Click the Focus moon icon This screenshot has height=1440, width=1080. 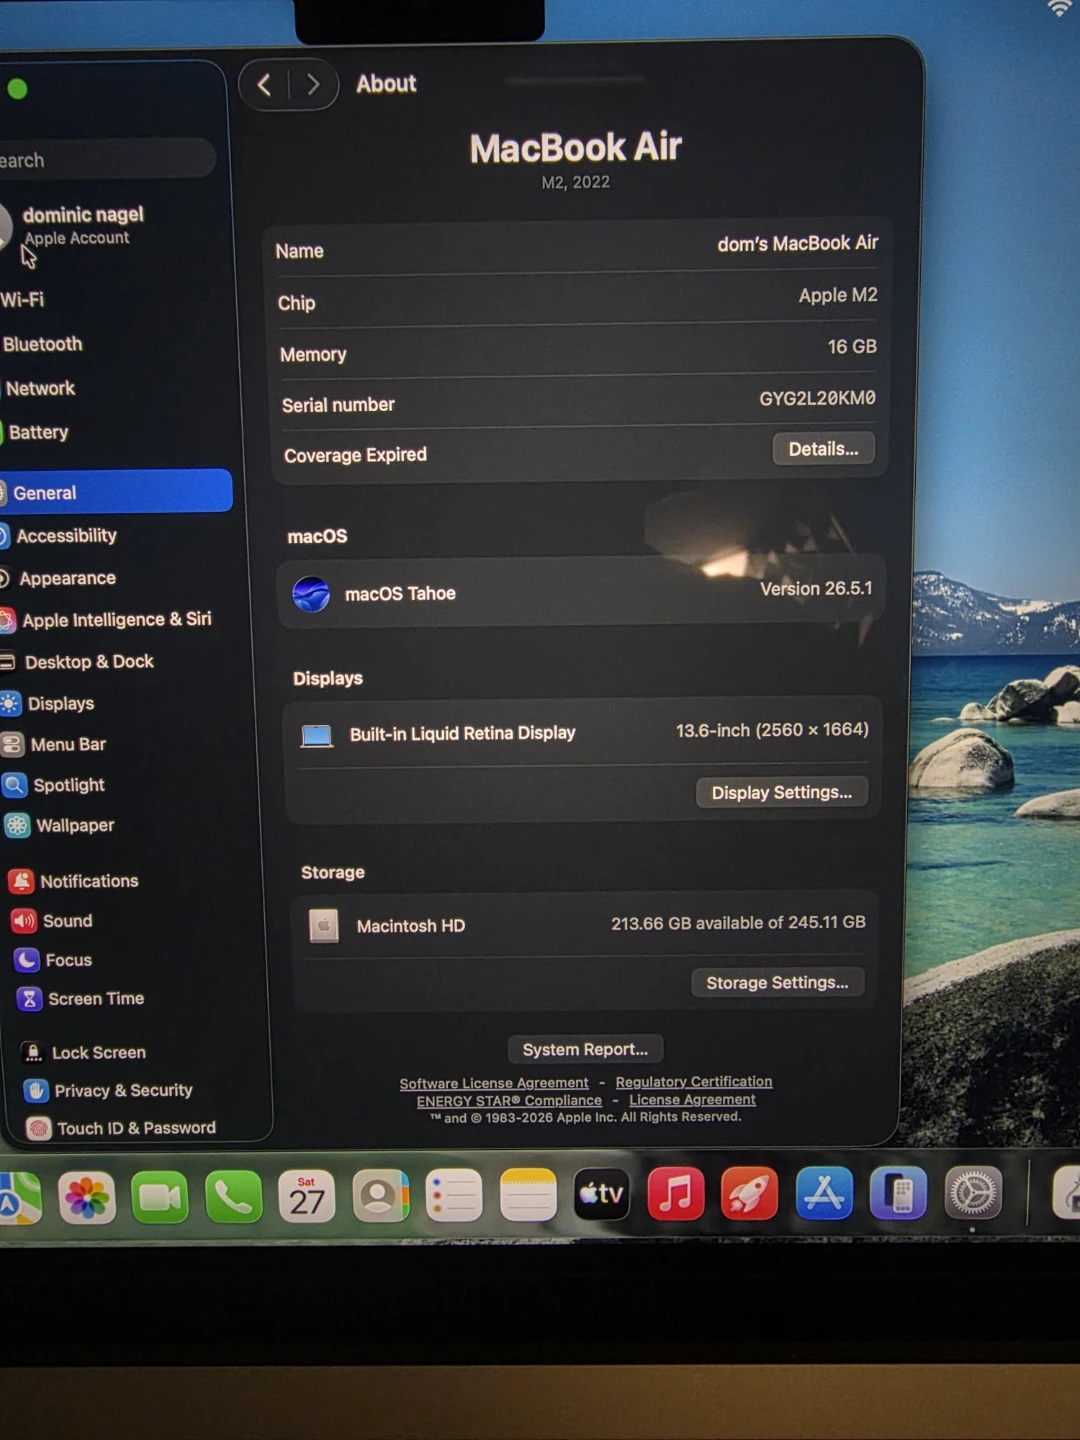click(27, 960)
